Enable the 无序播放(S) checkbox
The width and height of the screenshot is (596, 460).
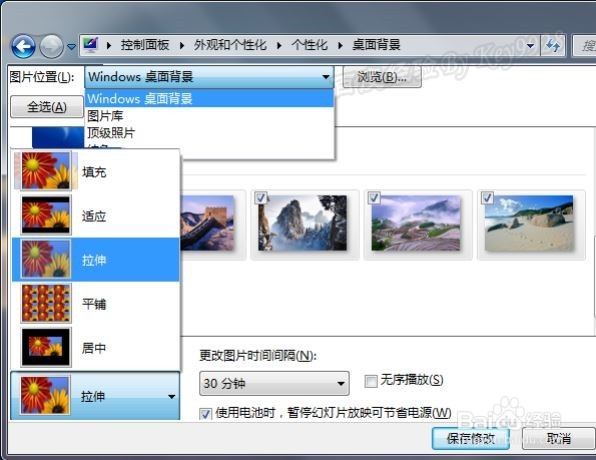click(x=371, y=381)
